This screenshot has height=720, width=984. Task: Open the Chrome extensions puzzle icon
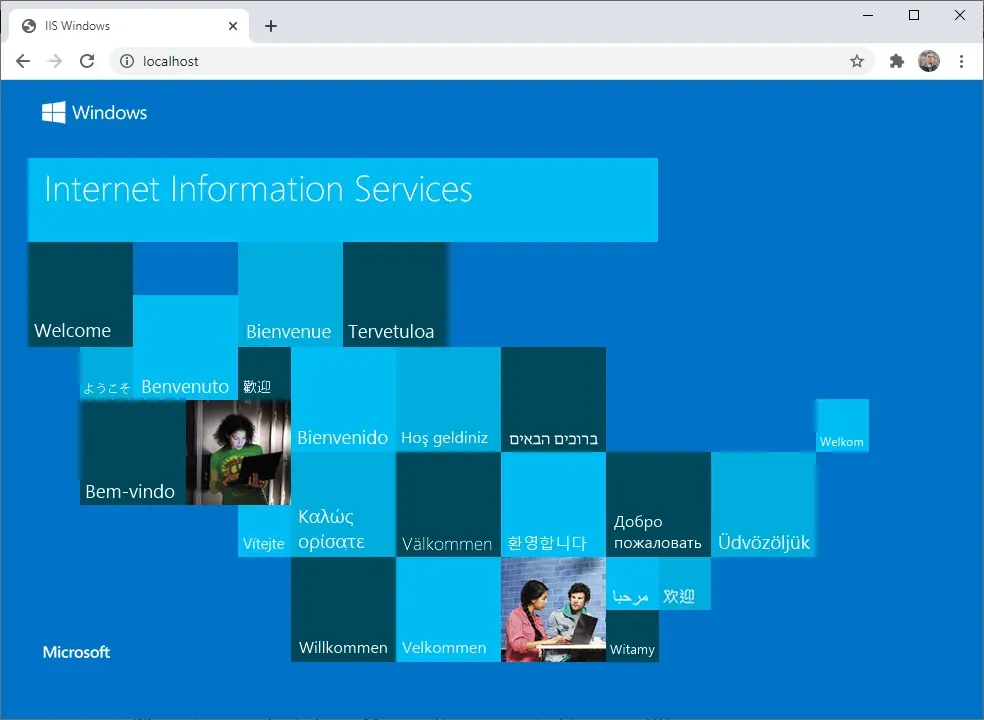[x=896, y=61]
